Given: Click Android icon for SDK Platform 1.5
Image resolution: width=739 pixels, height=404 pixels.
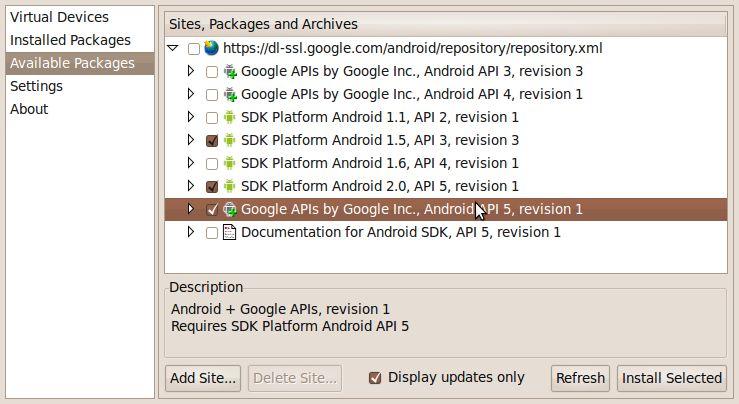Looking at the screenshot, I should click(x=230, y=140).
